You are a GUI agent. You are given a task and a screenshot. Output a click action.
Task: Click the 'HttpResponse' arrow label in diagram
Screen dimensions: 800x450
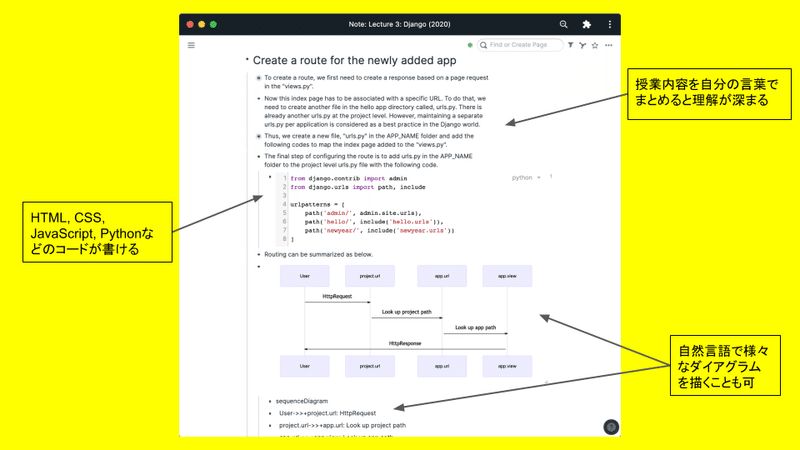point(405,343)
